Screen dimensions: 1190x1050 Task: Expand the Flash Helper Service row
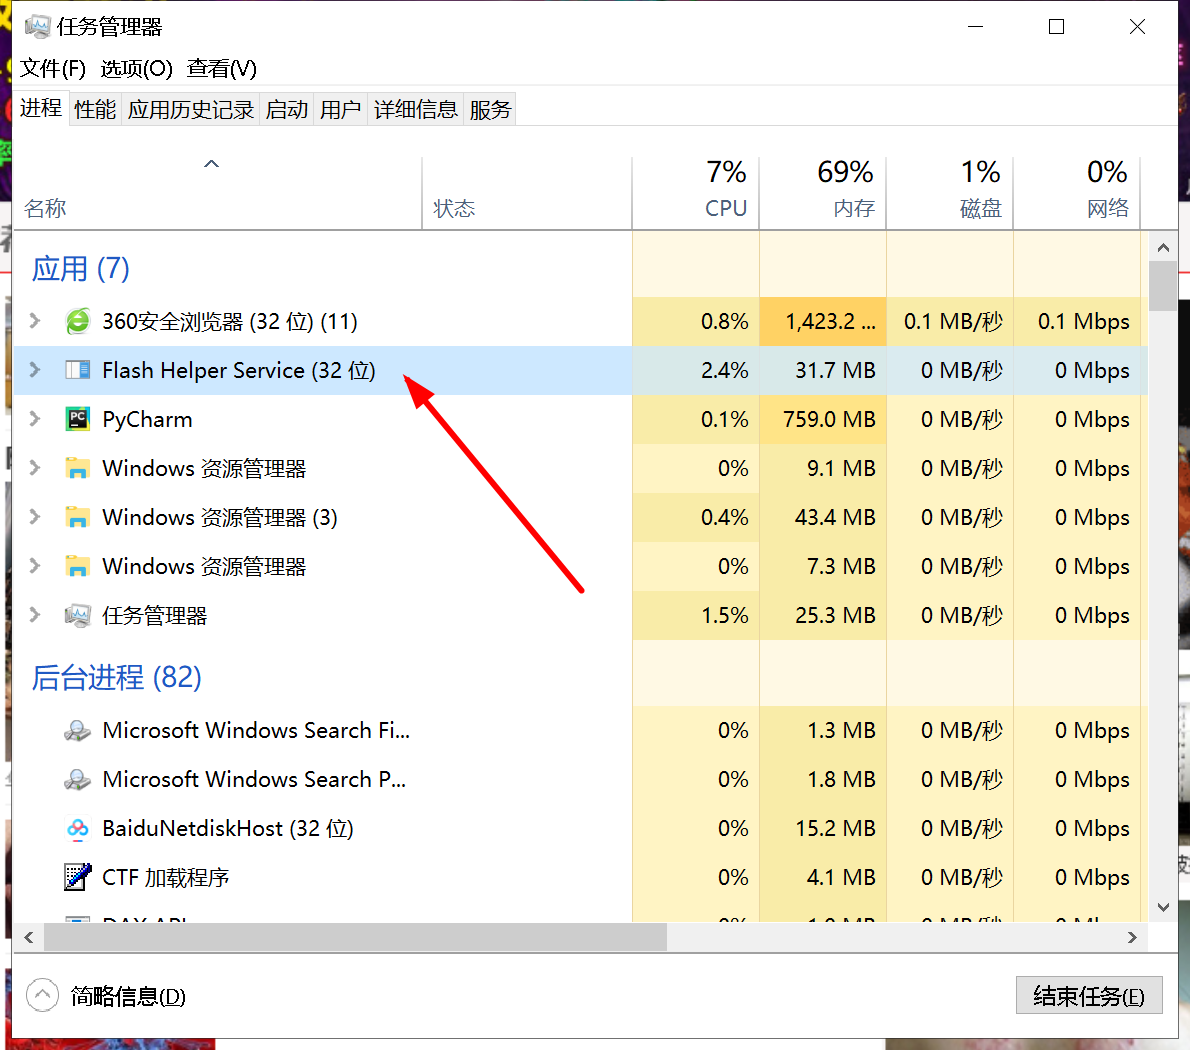pos(35,369)
